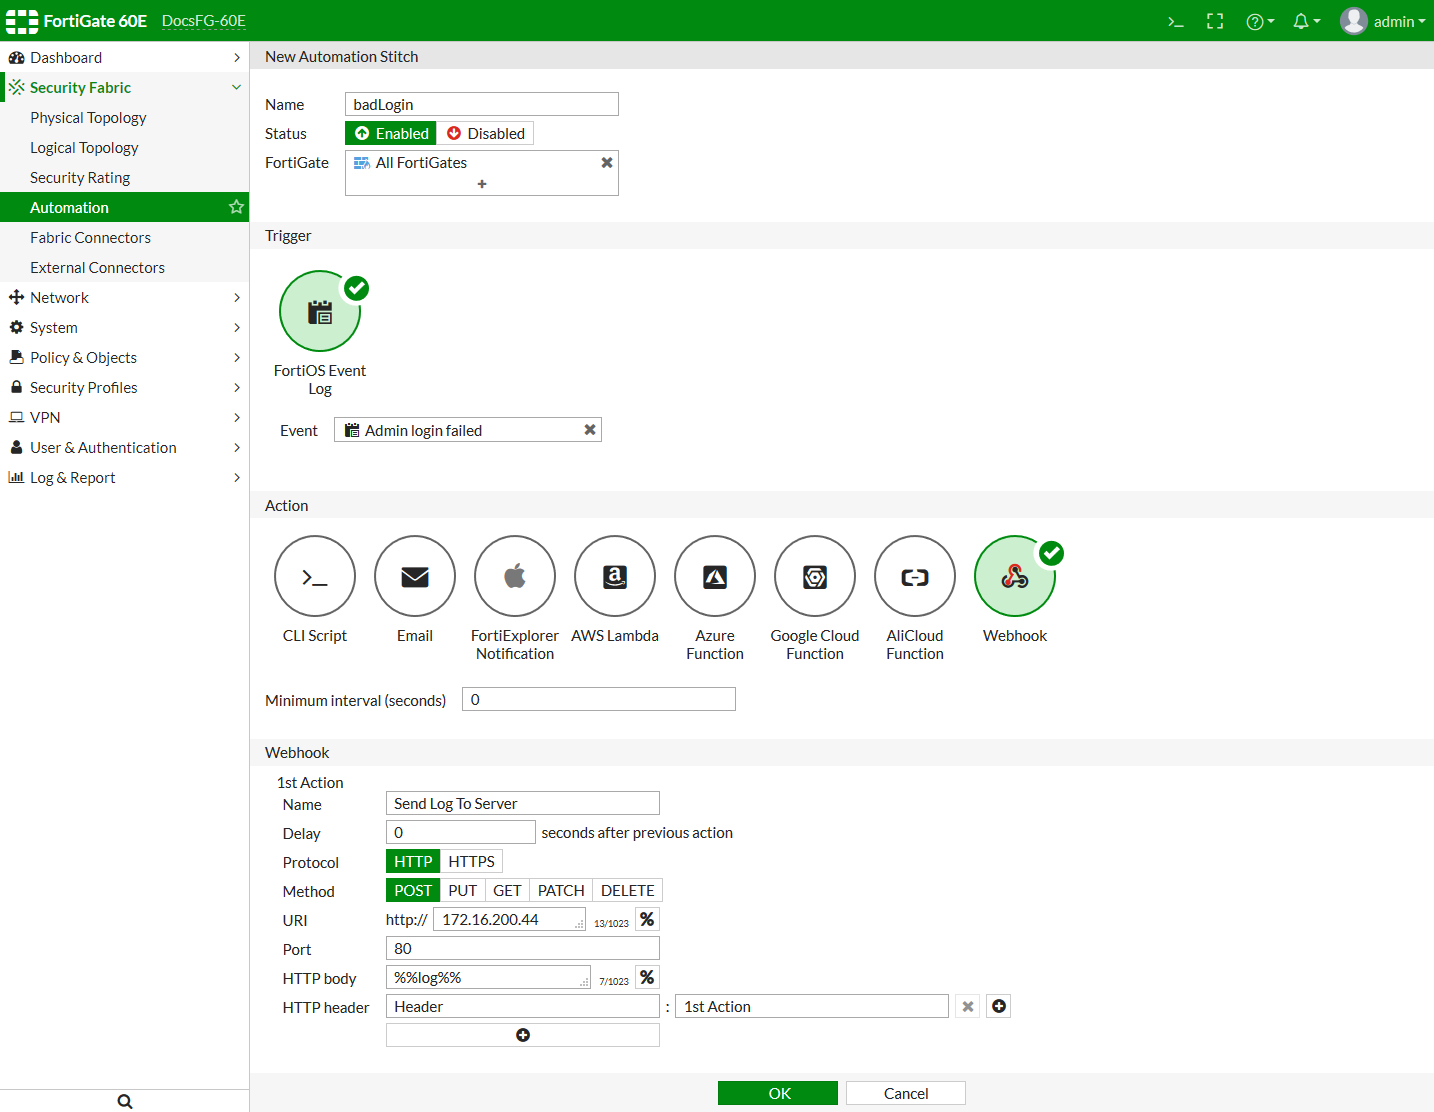Viewport: 1434px width, 1112px height.
Task: Choose the Email action icon
Action: [x=415, y=577]
